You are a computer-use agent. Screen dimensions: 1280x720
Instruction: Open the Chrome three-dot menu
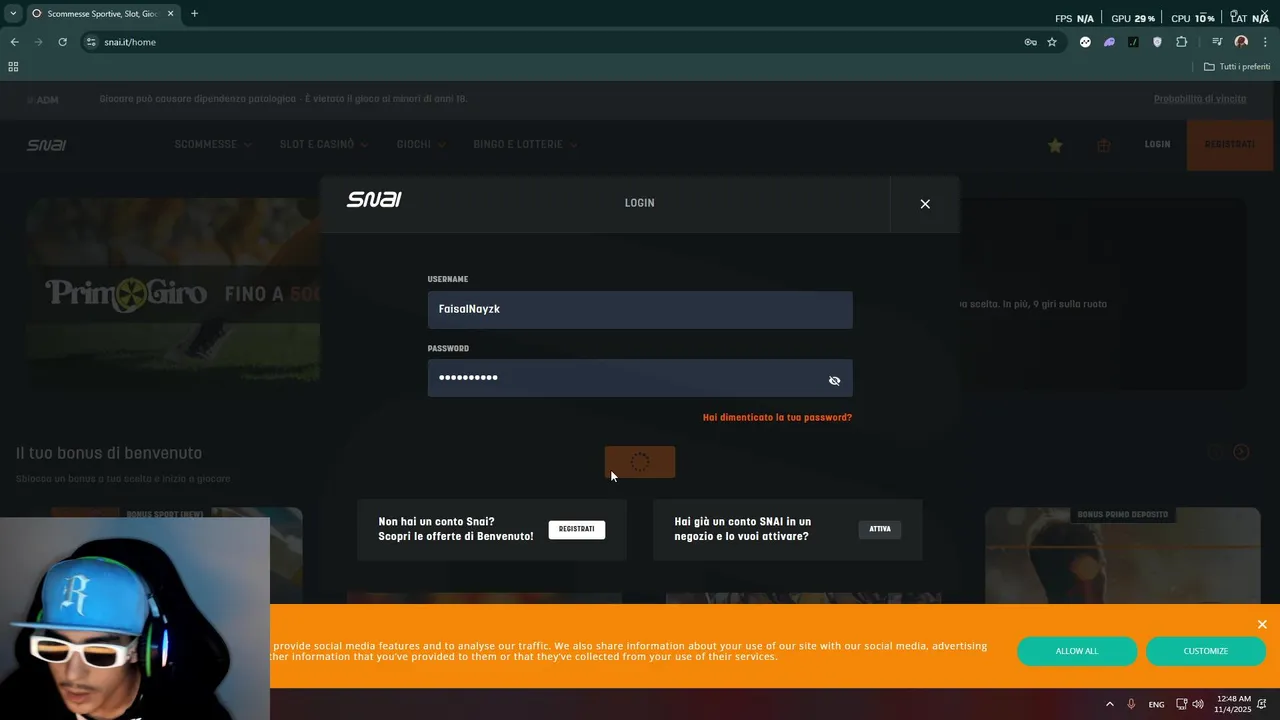1265,42
